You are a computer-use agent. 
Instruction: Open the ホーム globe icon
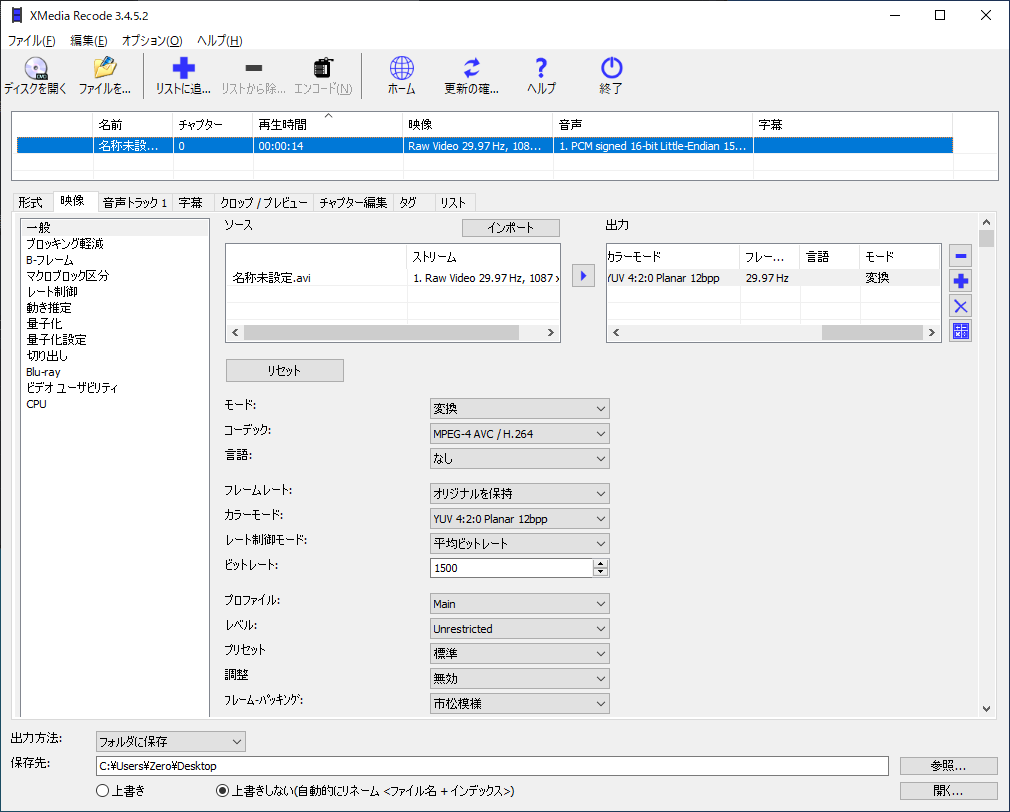pos(401,68)
